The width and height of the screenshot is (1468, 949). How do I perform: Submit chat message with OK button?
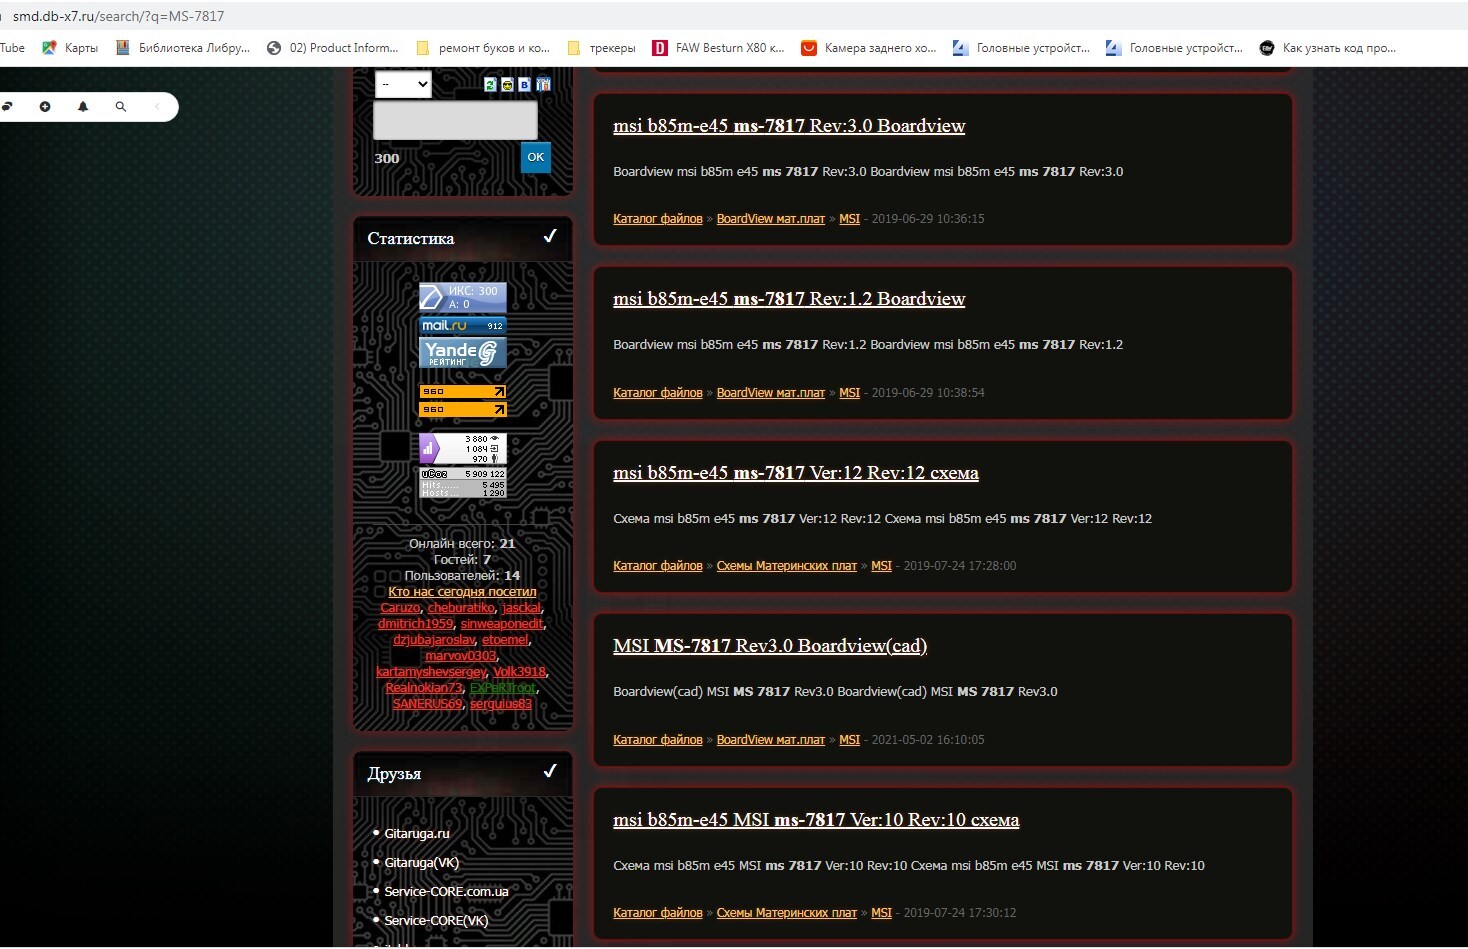[536, 157]
